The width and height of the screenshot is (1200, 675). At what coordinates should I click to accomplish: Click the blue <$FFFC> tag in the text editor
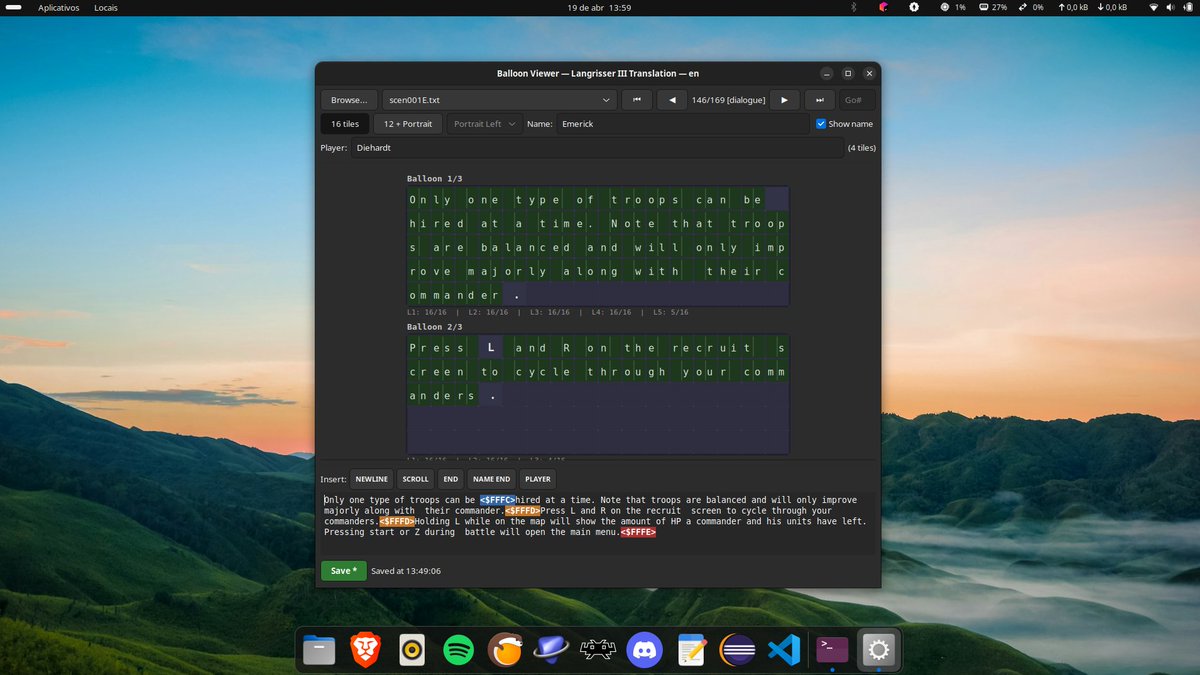(497, 499)
